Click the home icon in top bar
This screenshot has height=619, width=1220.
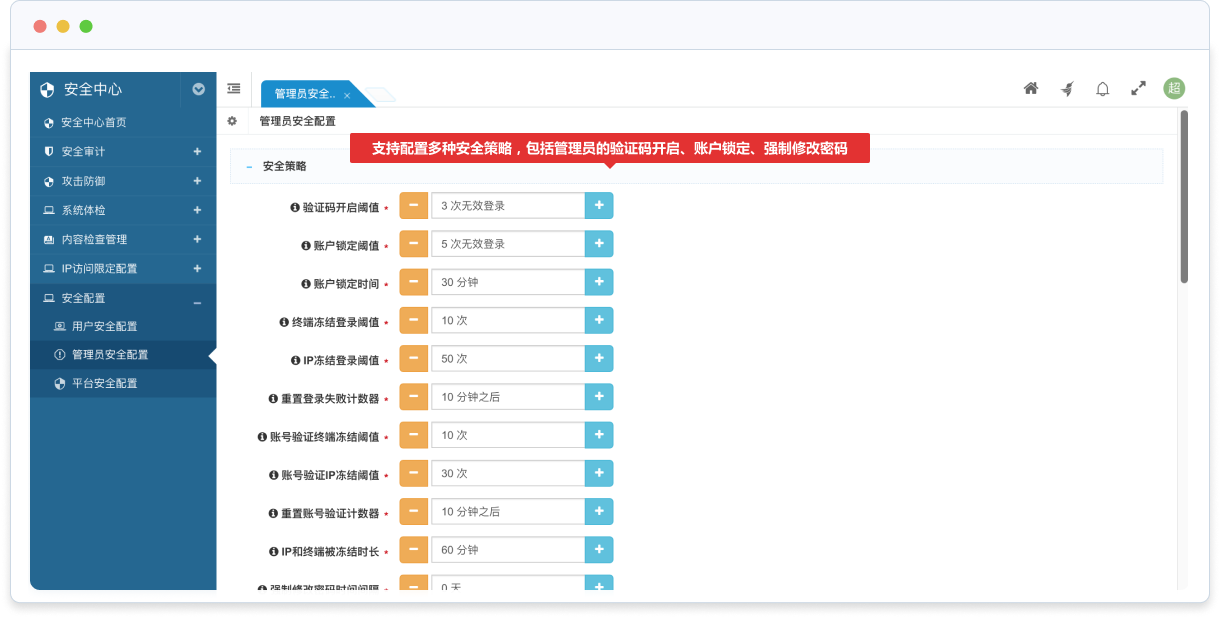[x=1031, y=88]
